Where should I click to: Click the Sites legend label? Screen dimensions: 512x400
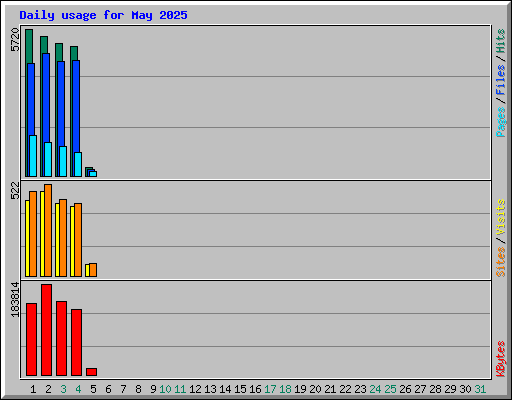pyautogui.click(x=501, y=262)
